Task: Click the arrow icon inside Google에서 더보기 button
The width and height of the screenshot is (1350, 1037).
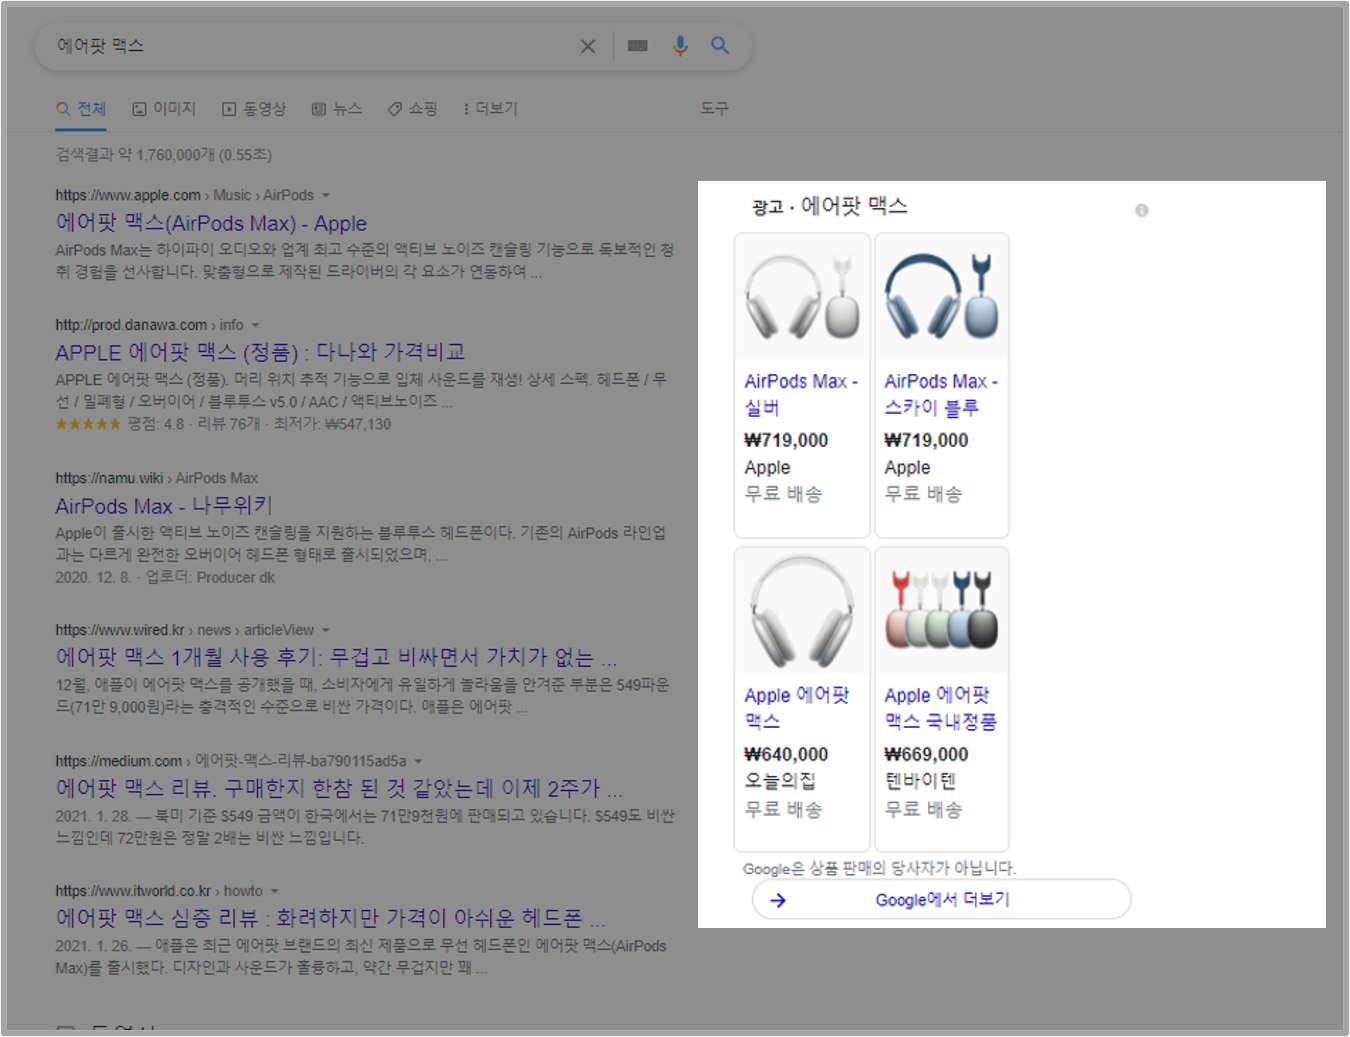Action: pyautogui.click(x=777, y=900)
